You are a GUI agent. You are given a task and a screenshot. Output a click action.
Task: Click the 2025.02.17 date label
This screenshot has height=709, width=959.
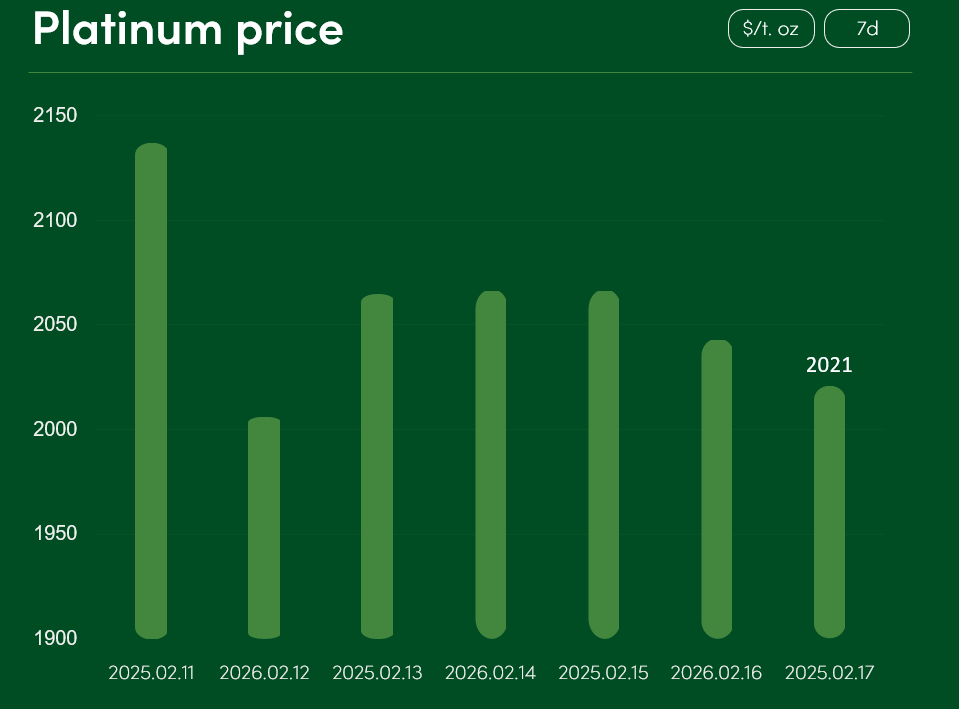tap(830, 673)
